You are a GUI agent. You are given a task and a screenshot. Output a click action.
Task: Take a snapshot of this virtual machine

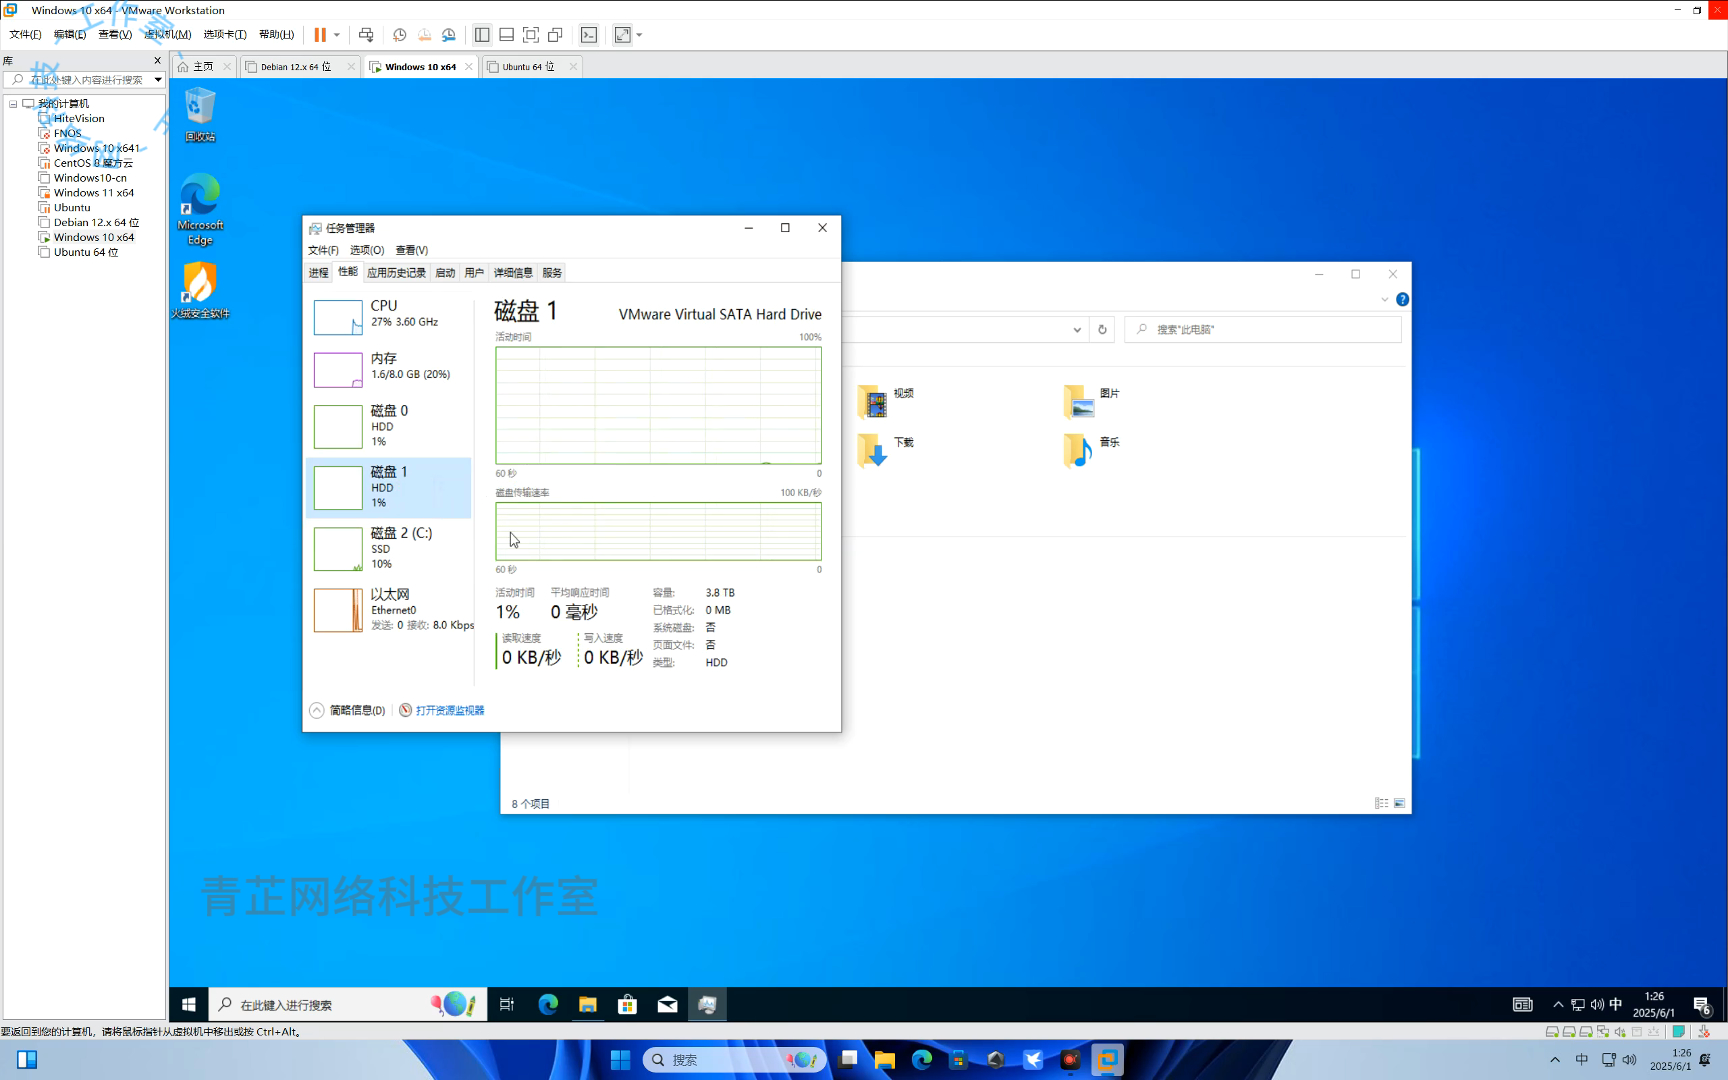point(399,35)
